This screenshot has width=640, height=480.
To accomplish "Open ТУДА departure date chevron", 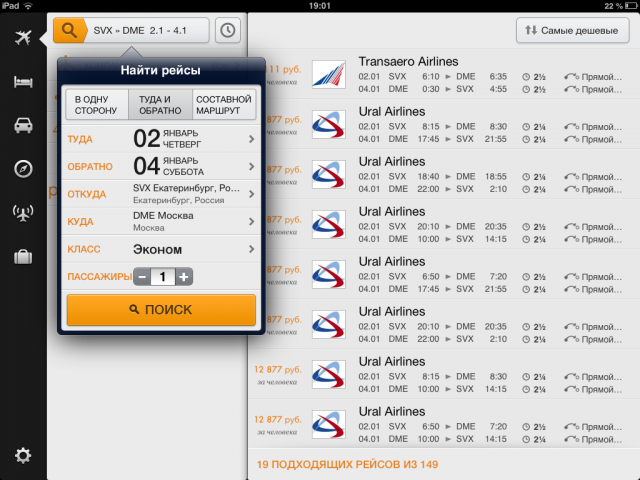I will point(251,139).
